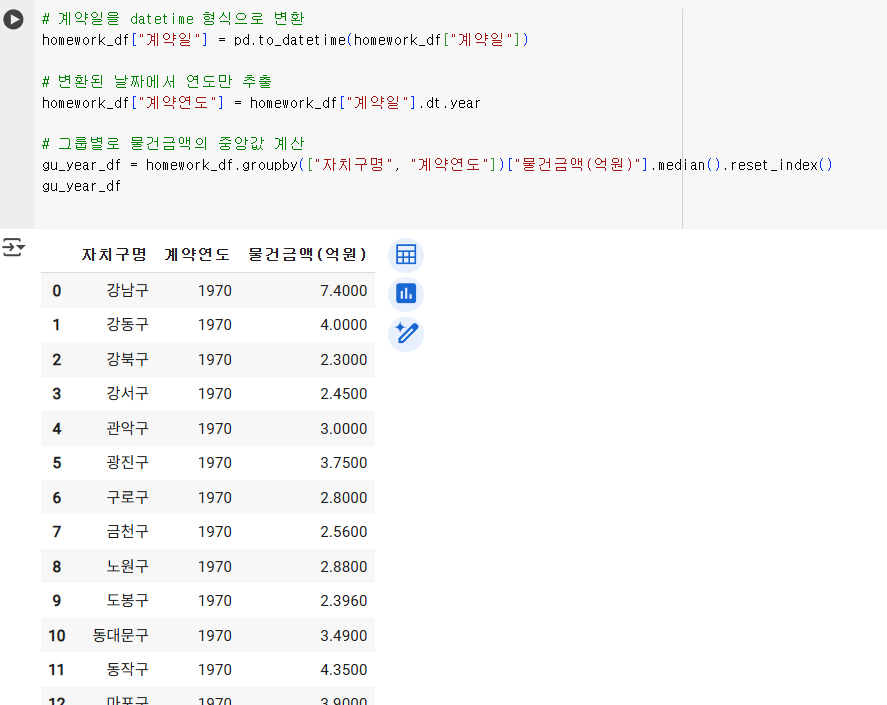Screen dimensions: 887x705
Task: Click the value 2.8000
Action: click(x=343, y=498)
